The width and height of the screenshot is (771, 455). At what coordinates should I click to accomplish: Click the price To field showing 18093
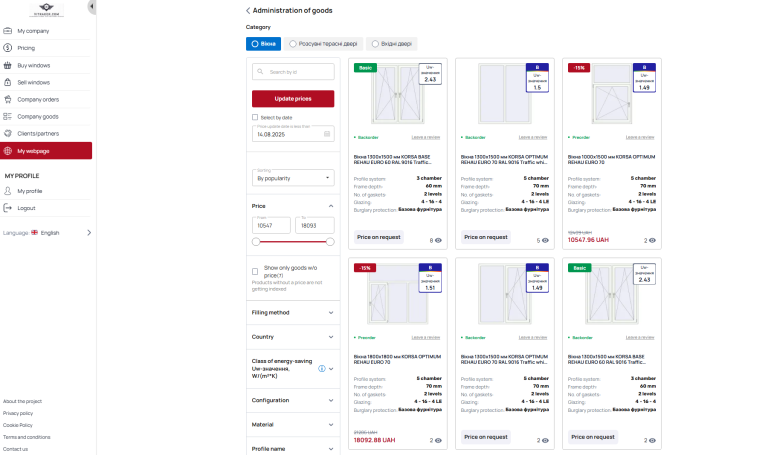tap(315, 225)
